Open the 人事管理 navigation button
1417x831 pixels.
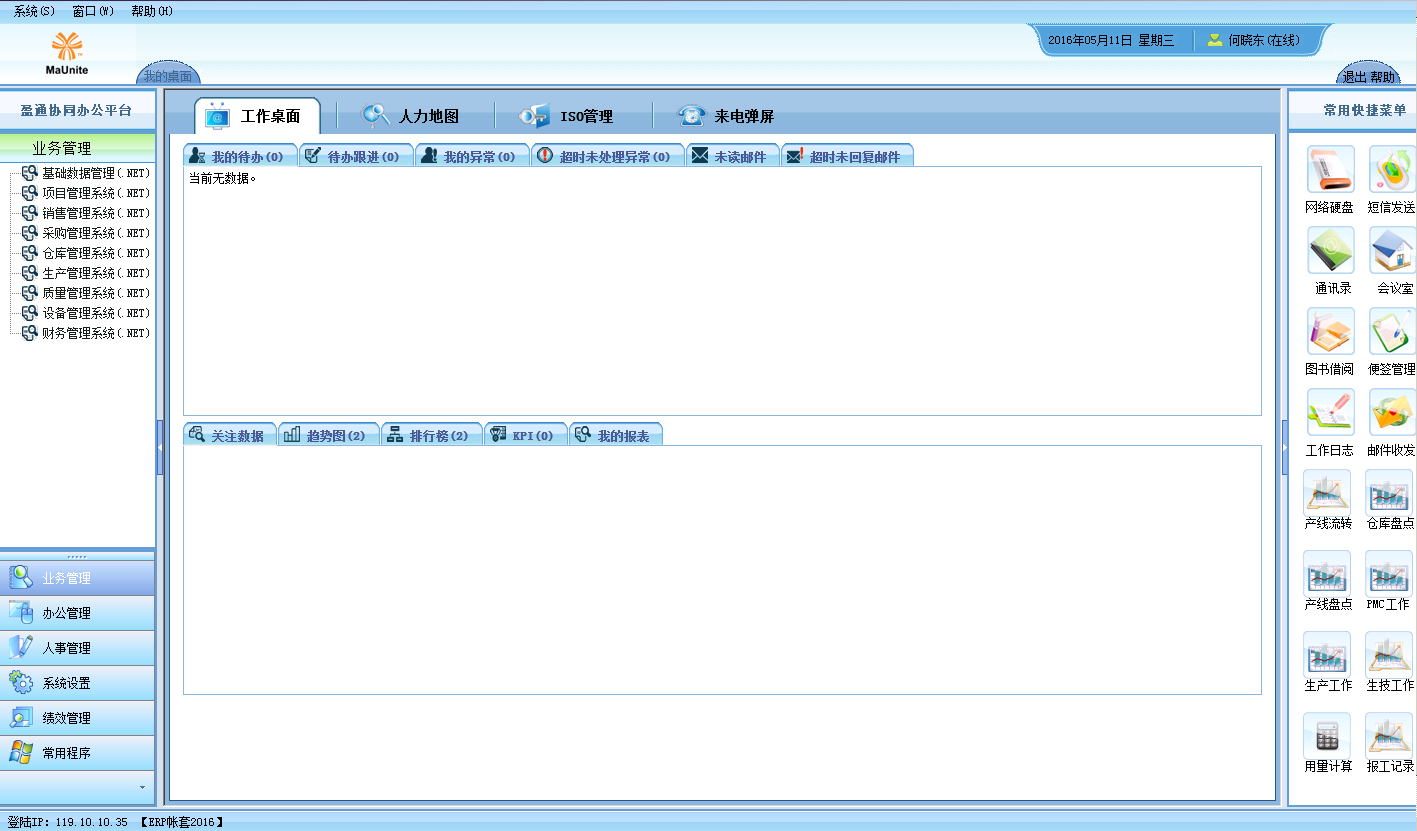pos(77,648)
